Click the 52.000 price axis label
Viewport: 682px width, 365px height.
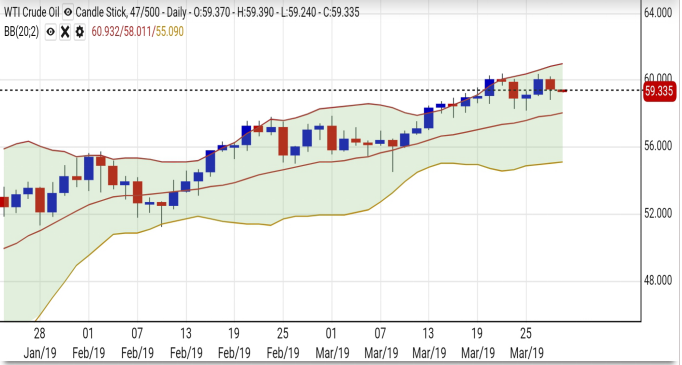[x=658, y=214]
